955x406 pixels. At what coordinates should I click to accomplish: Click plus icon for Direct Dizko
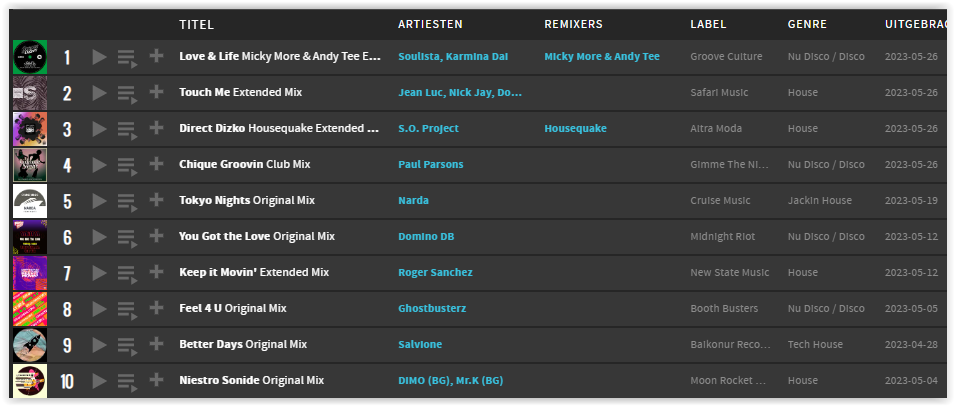tap(157, 128)
